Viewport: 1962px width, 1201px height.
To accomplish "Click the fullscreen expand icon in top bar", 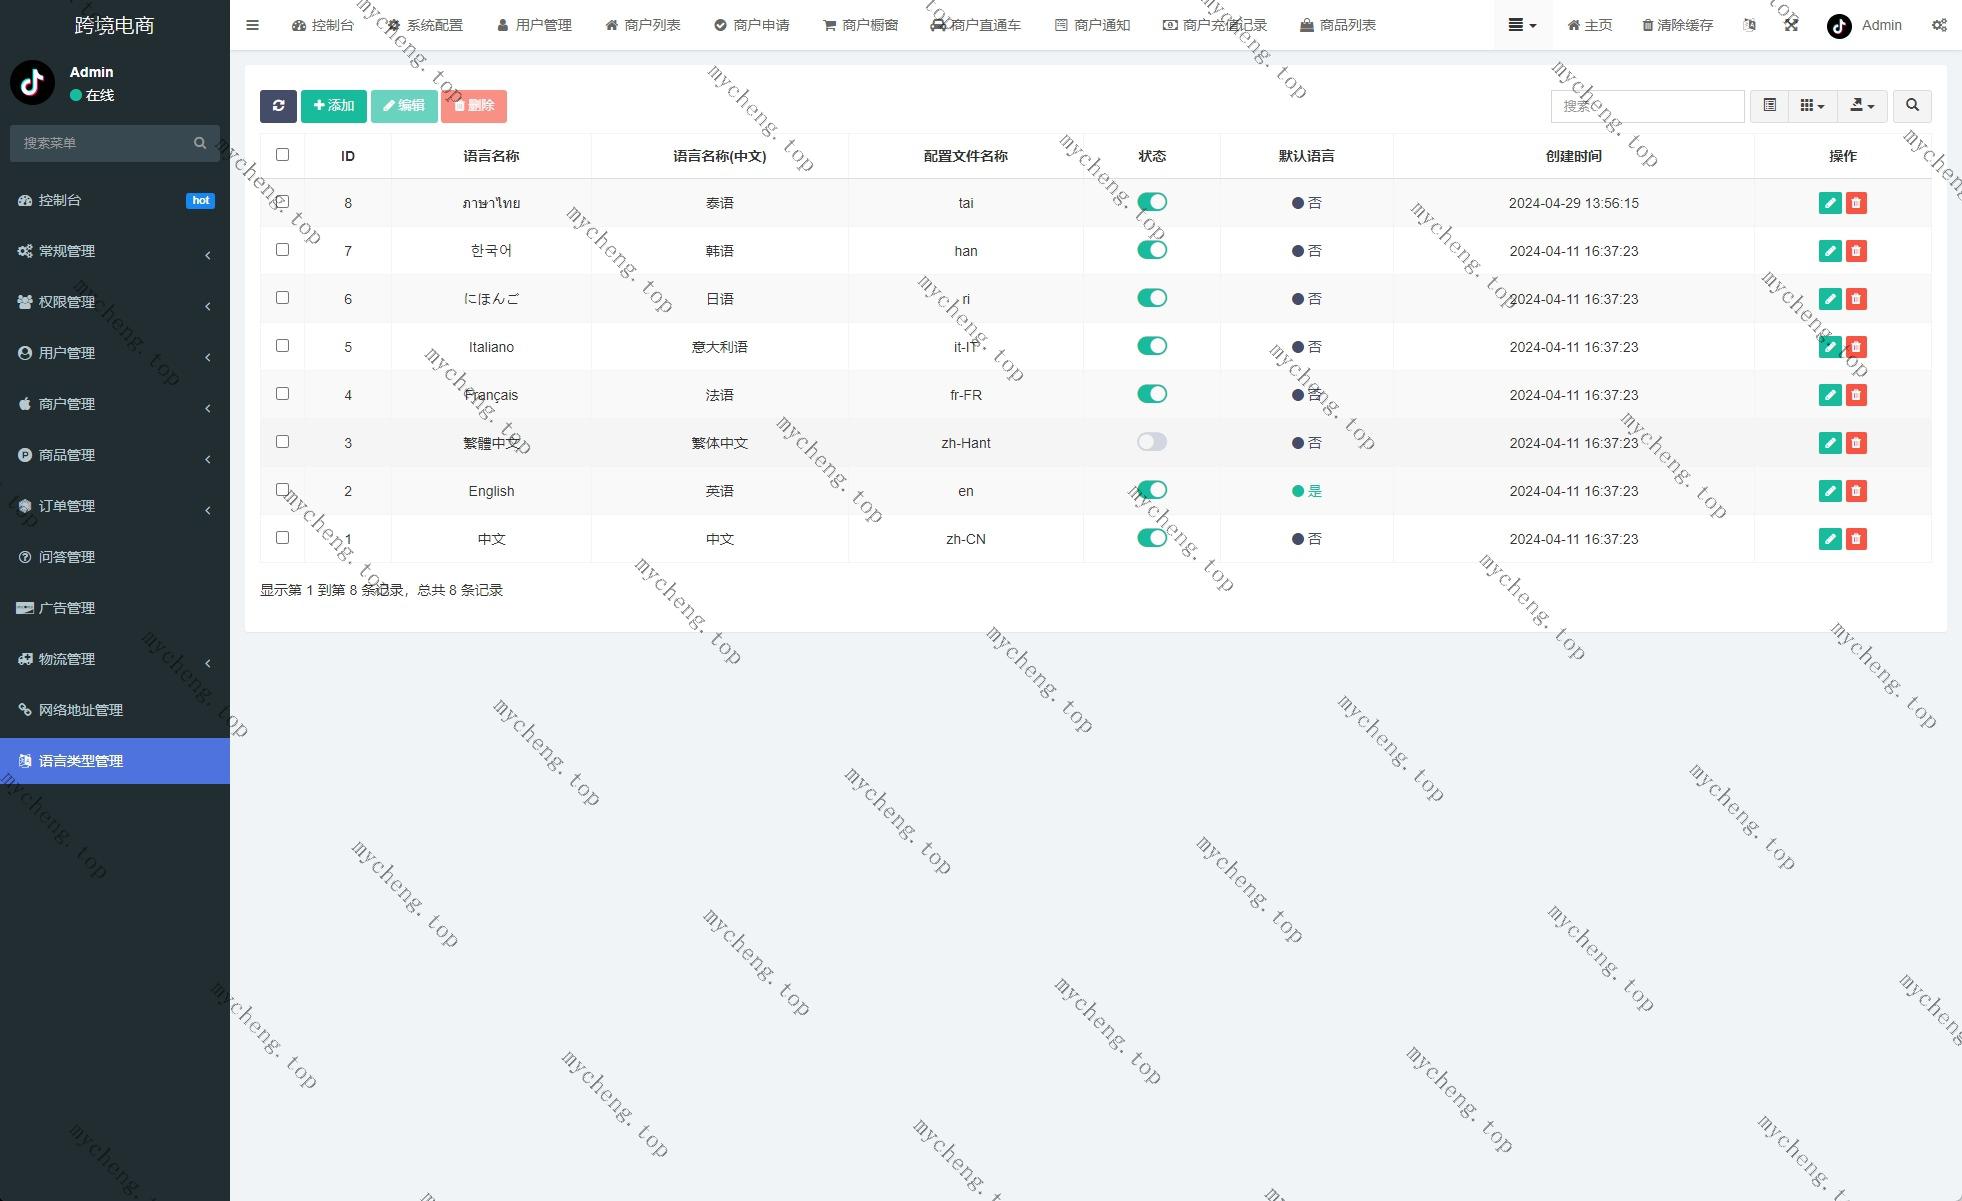I will pos(1791,25).
